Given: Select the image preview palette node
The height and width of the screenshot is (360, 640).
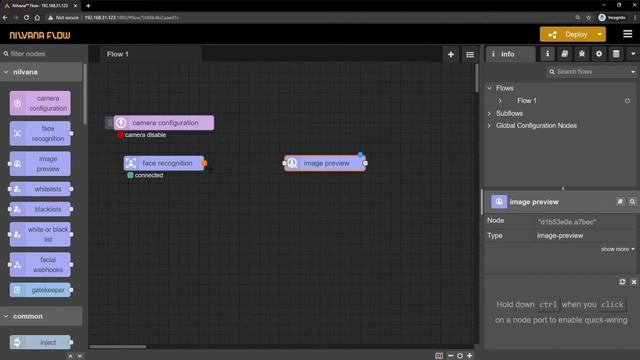Looking at the screenshot, I should pyautogui.click(x=40, y=164).
